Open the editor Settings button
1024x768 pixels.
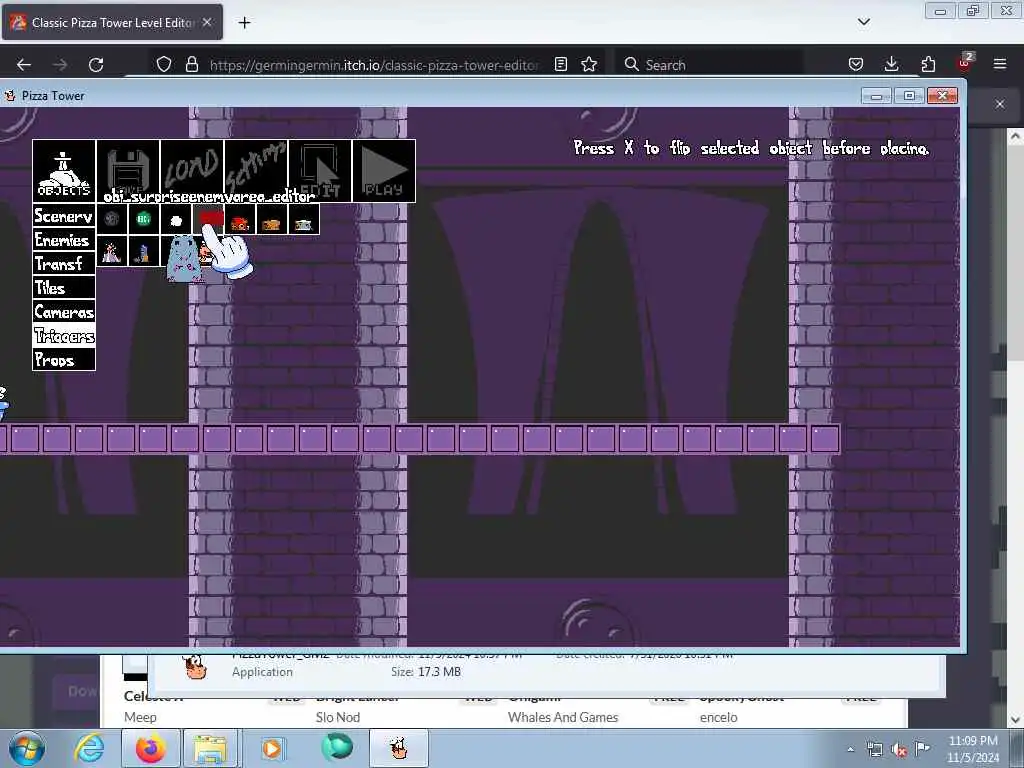[256, 170]
